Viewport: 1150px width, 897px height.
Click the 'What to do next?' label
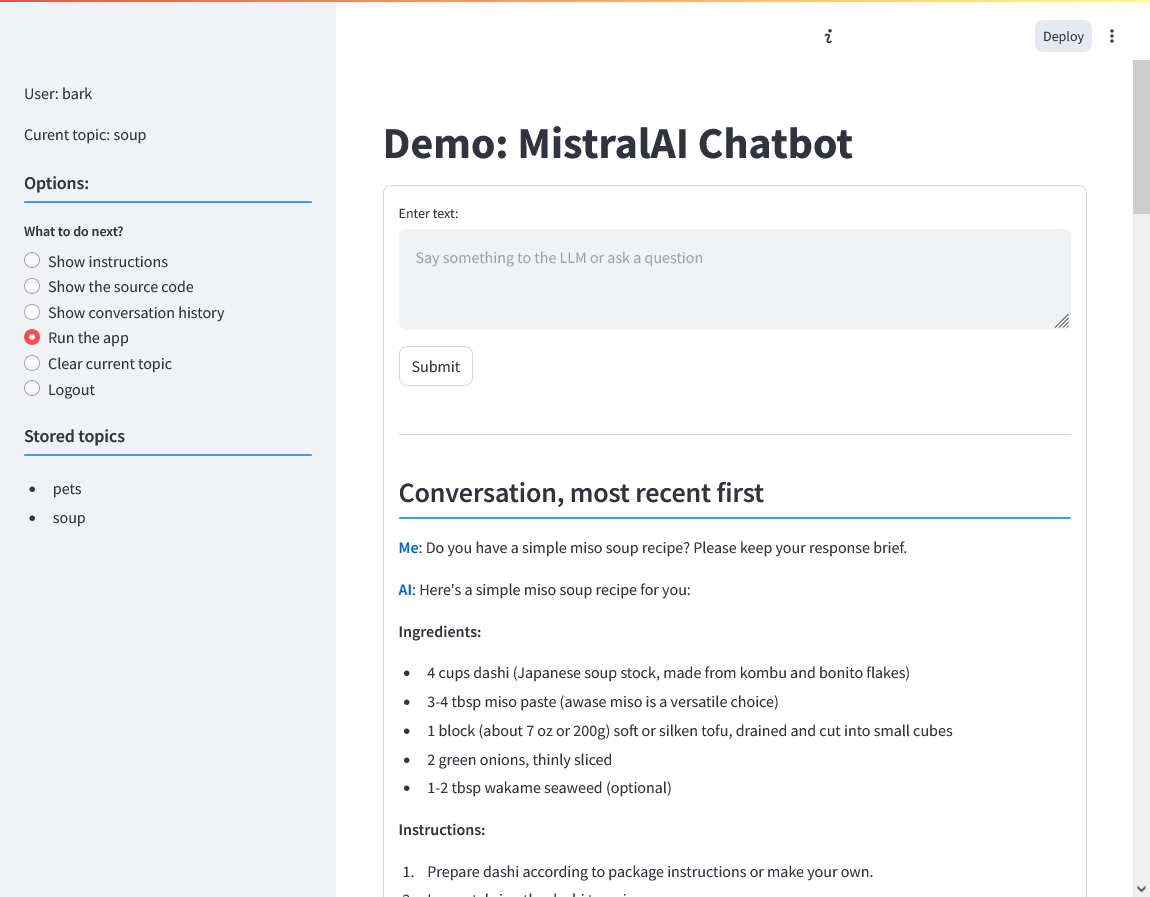73,232
